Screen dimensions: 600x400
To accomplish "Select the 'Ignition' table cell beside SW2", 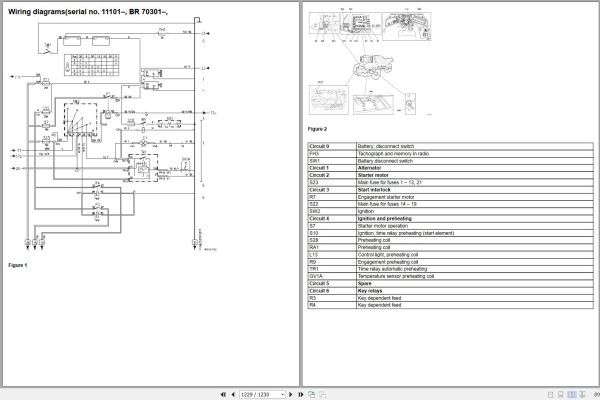I will tap(474, 211).
